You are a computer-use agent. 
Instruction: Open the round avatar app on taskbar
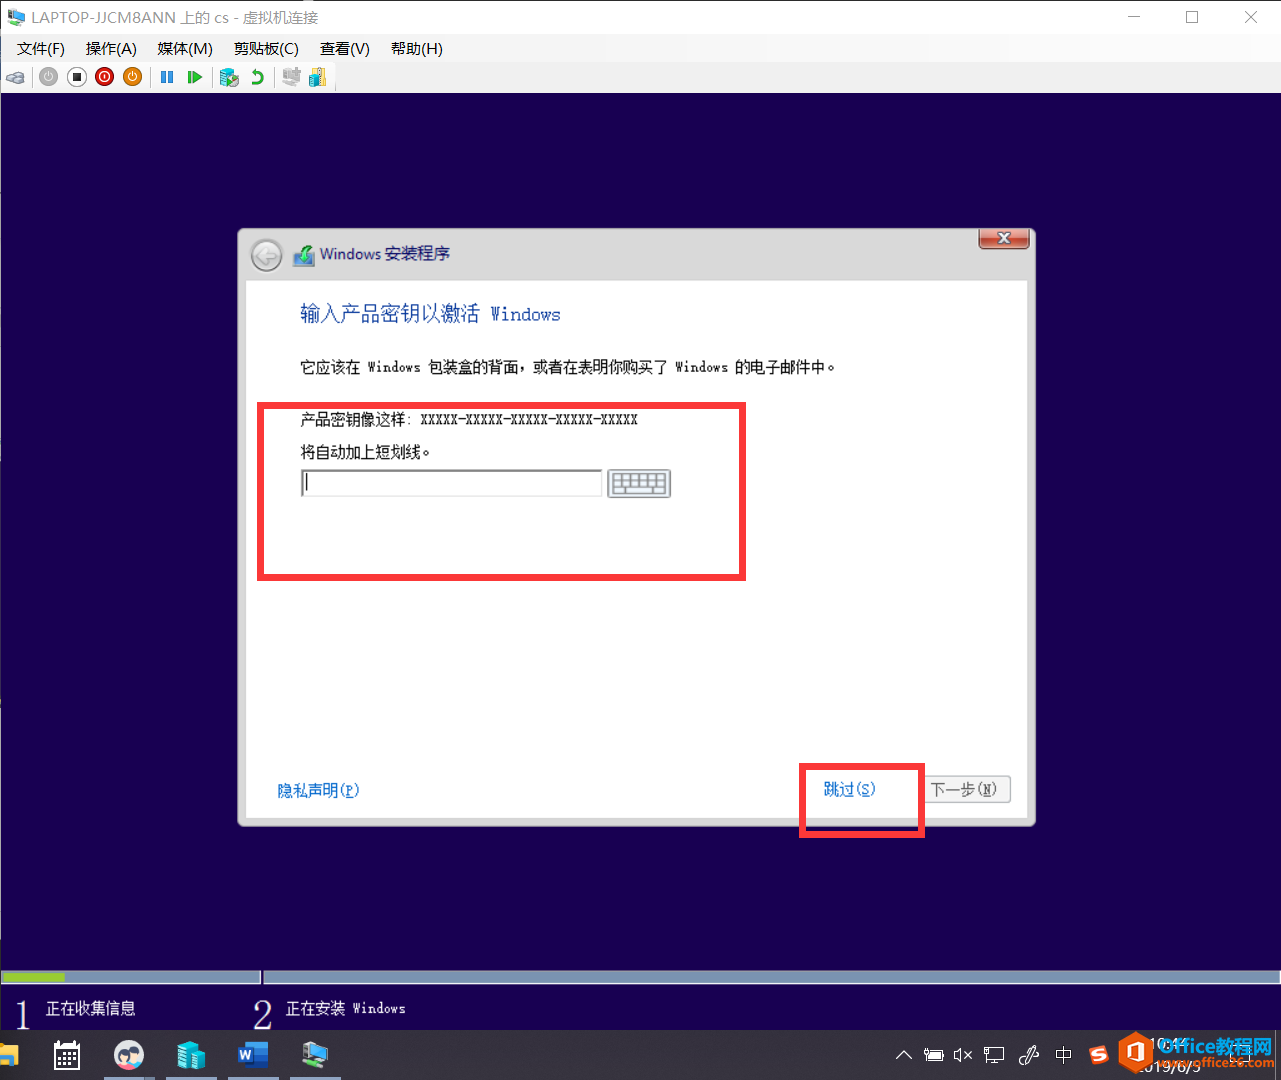[x=129, y=1055]
